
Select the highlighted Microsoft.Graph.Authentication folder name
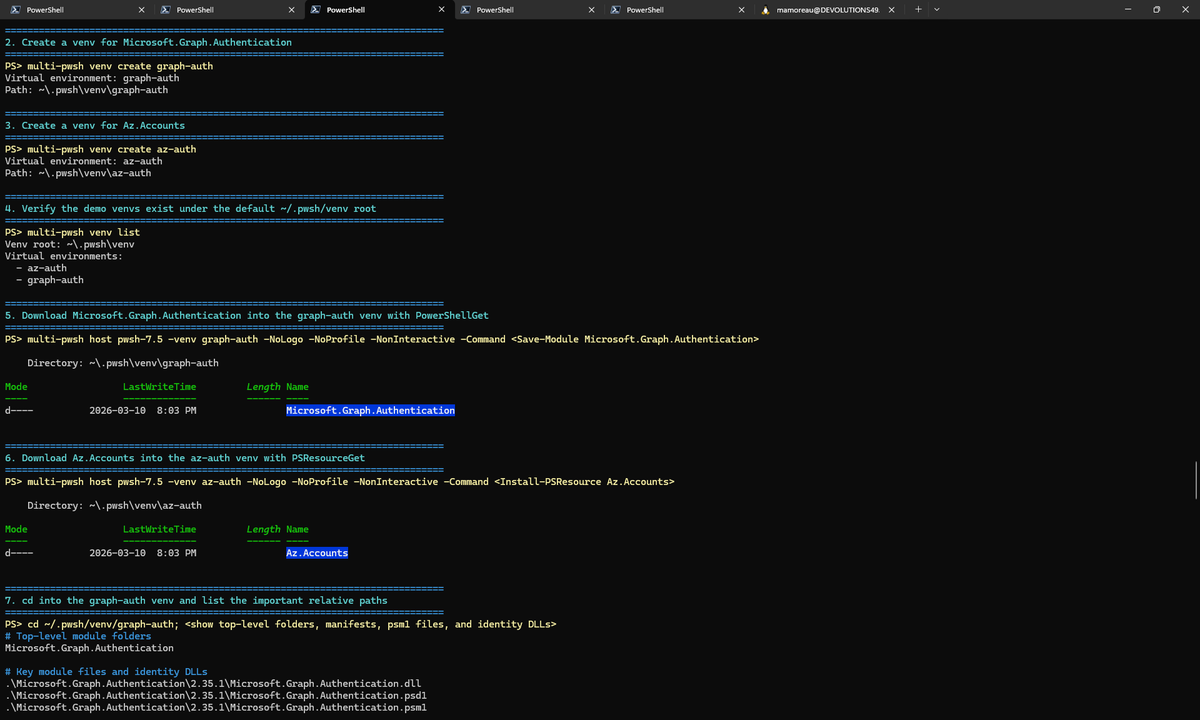point(370,410)
